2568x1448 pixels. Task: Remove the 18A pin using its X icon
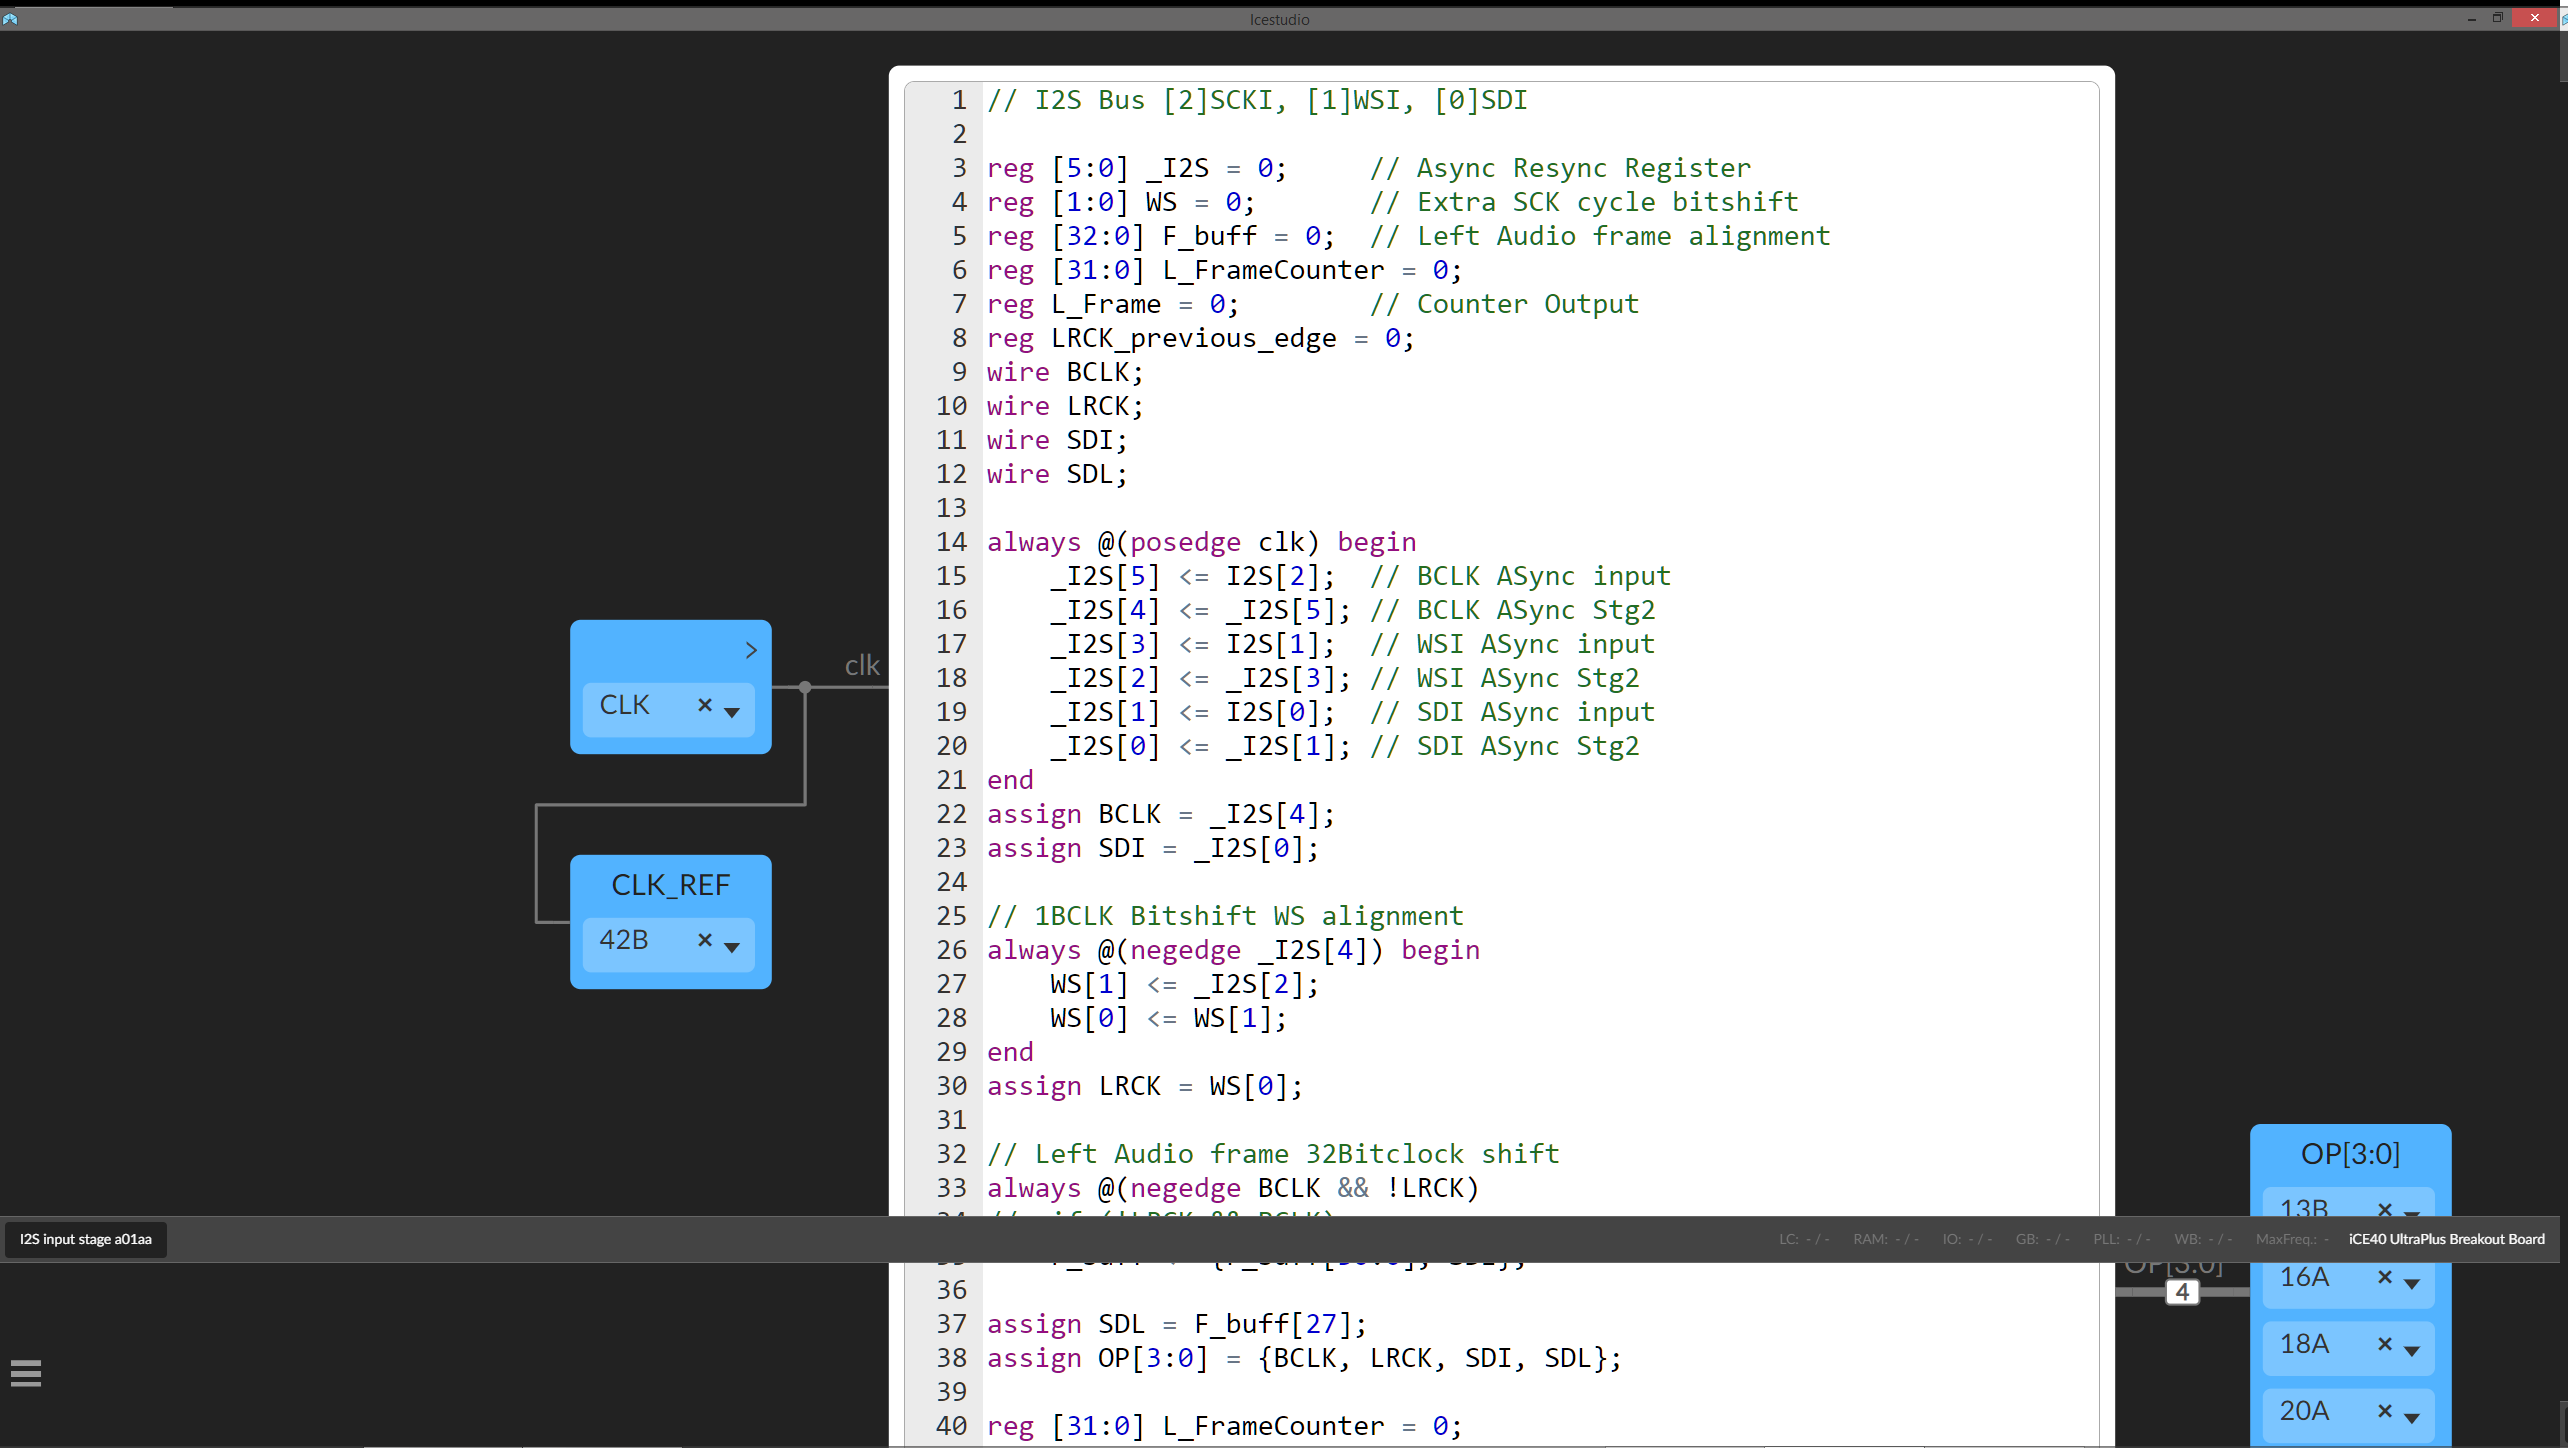(2384, 1344)
